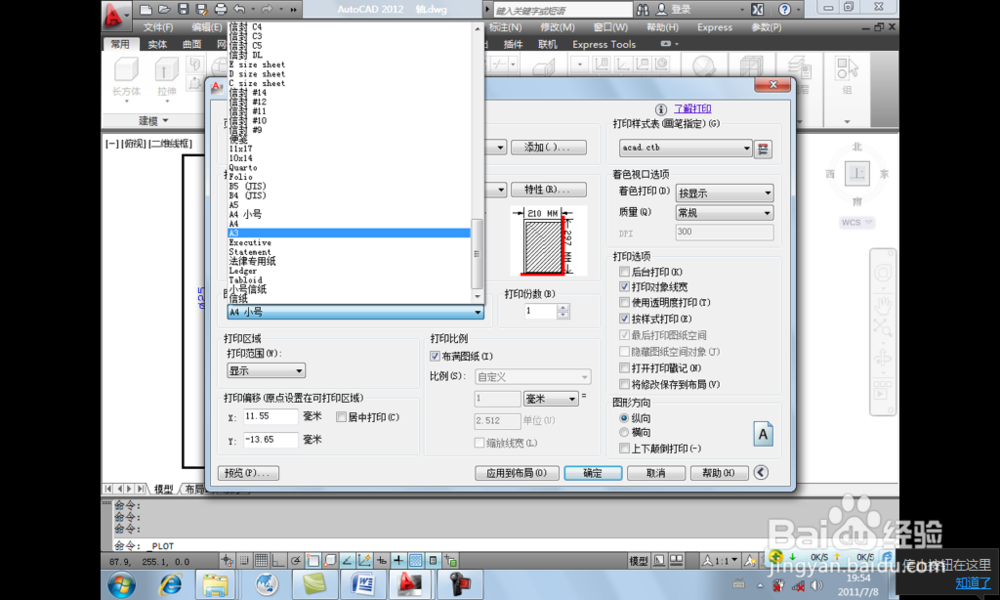Toggle grid display icon in status bar
The width and height of the screenshot is (1000, 600).
point(261,560)
